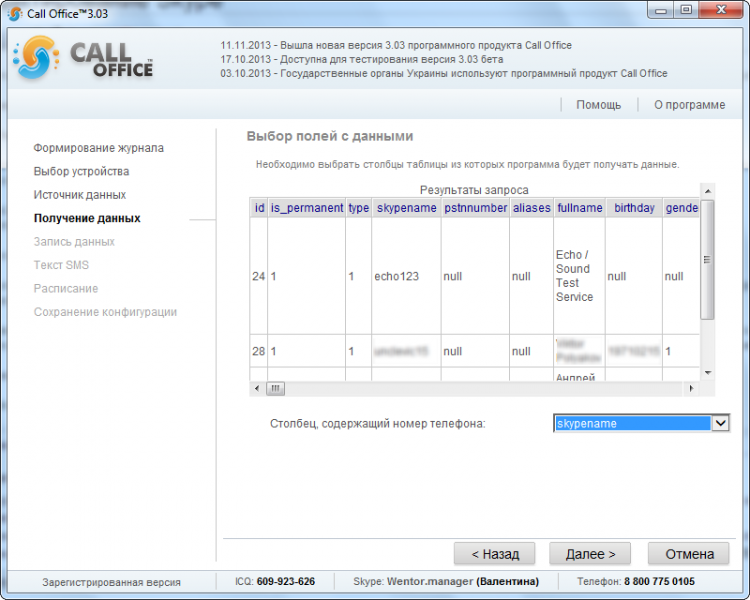This screenshot has width=750, height=600.
Task: Open phone number column dropdown arrow
Action: tap(720, 423)
